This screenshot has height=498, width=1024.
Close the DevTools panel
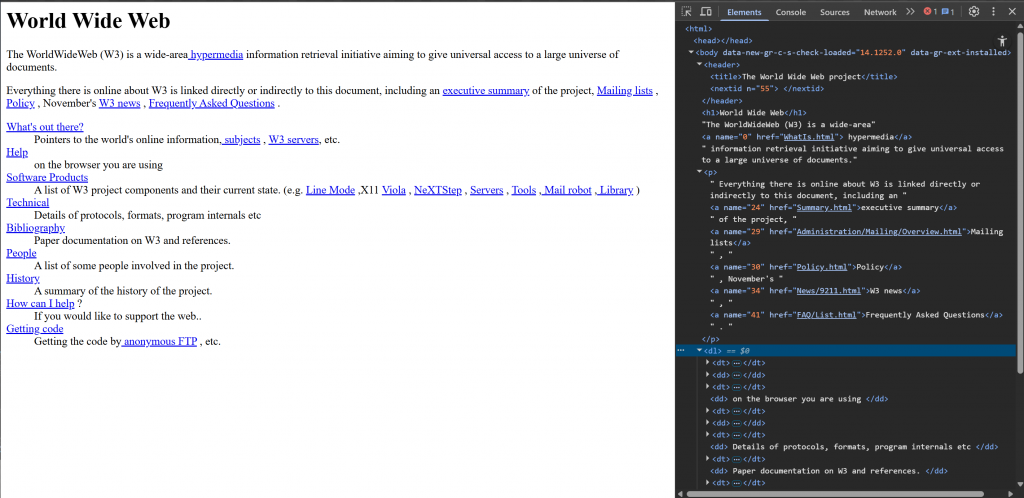[1012, 12]
